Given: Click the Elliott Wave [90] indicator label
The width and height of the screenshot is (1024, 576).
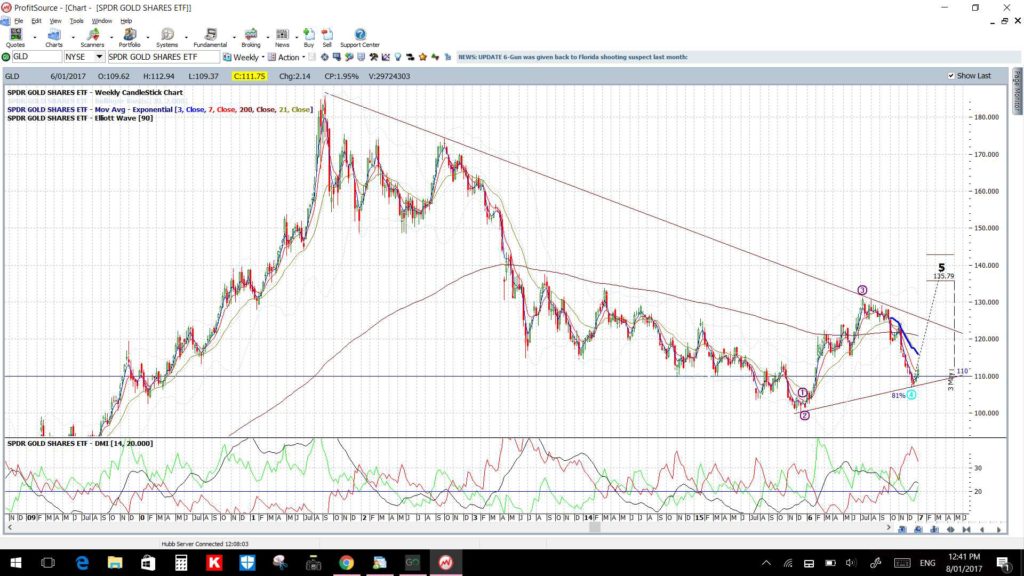Looking at the screenshot, I should click(x=80, y=118).
